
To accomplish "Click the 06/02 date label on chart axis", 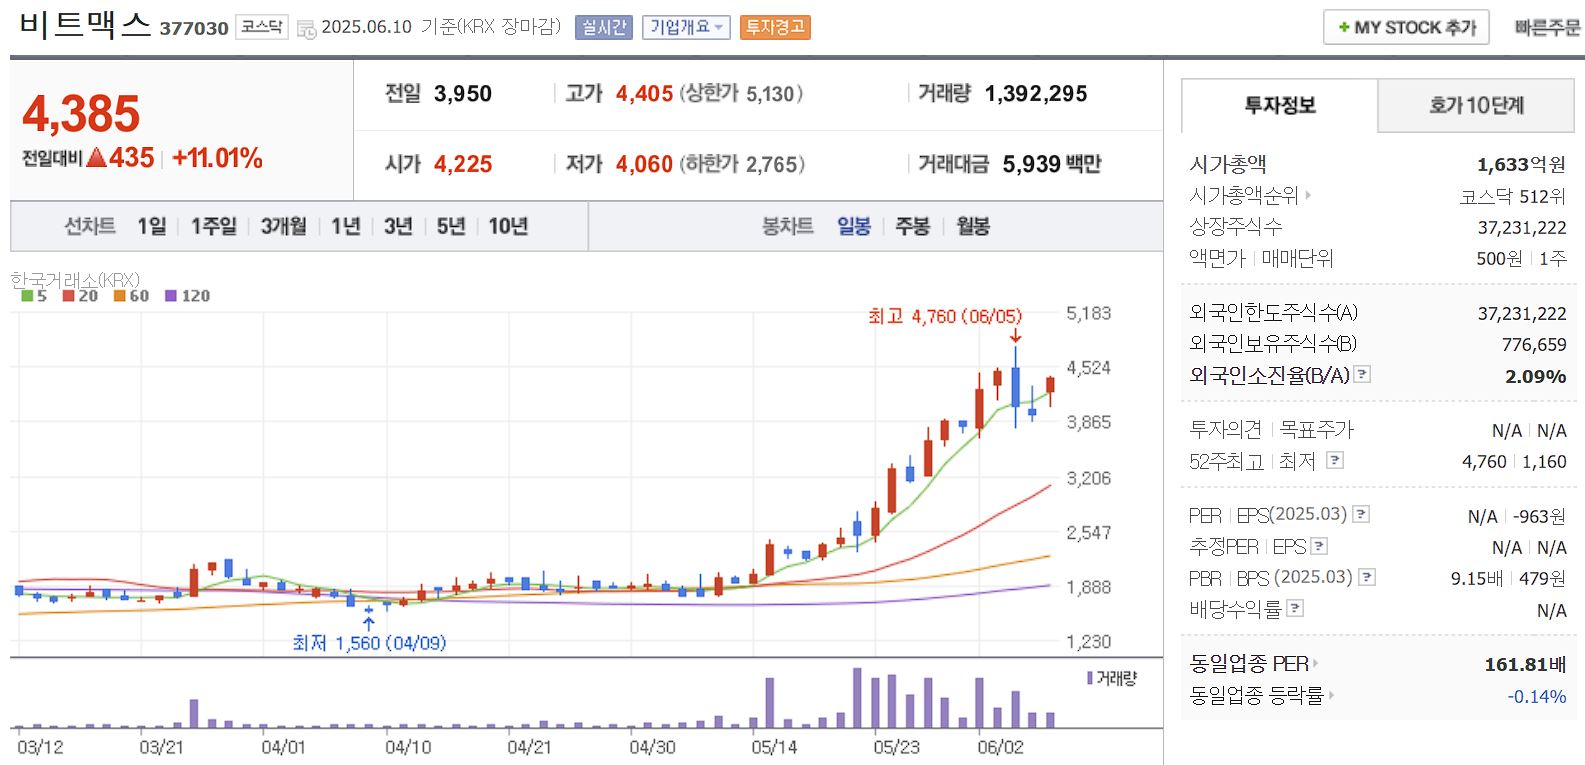I will coord(1001,747).
